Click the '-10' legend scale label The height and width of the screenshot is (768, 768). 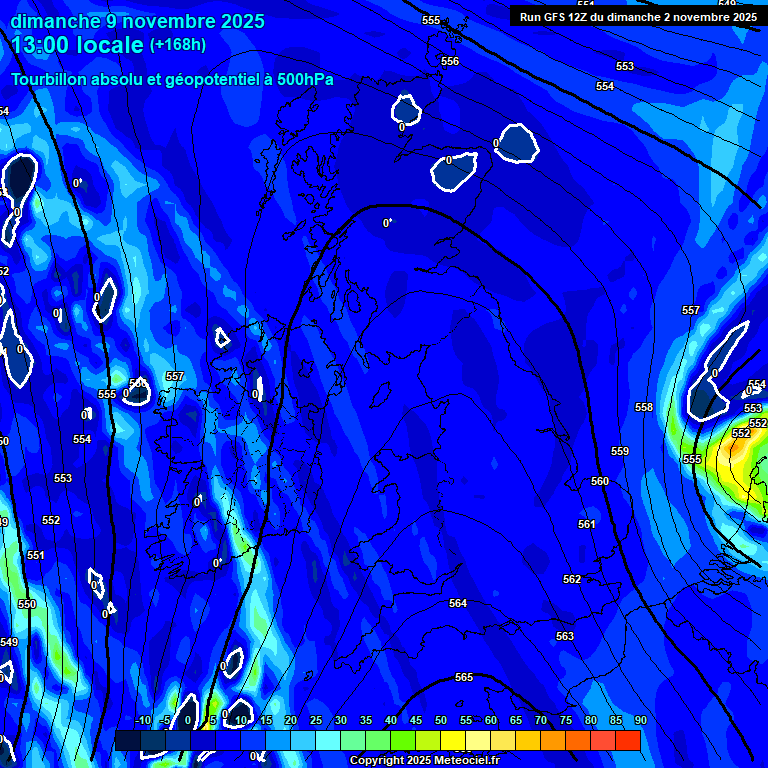tap(143, 720)
